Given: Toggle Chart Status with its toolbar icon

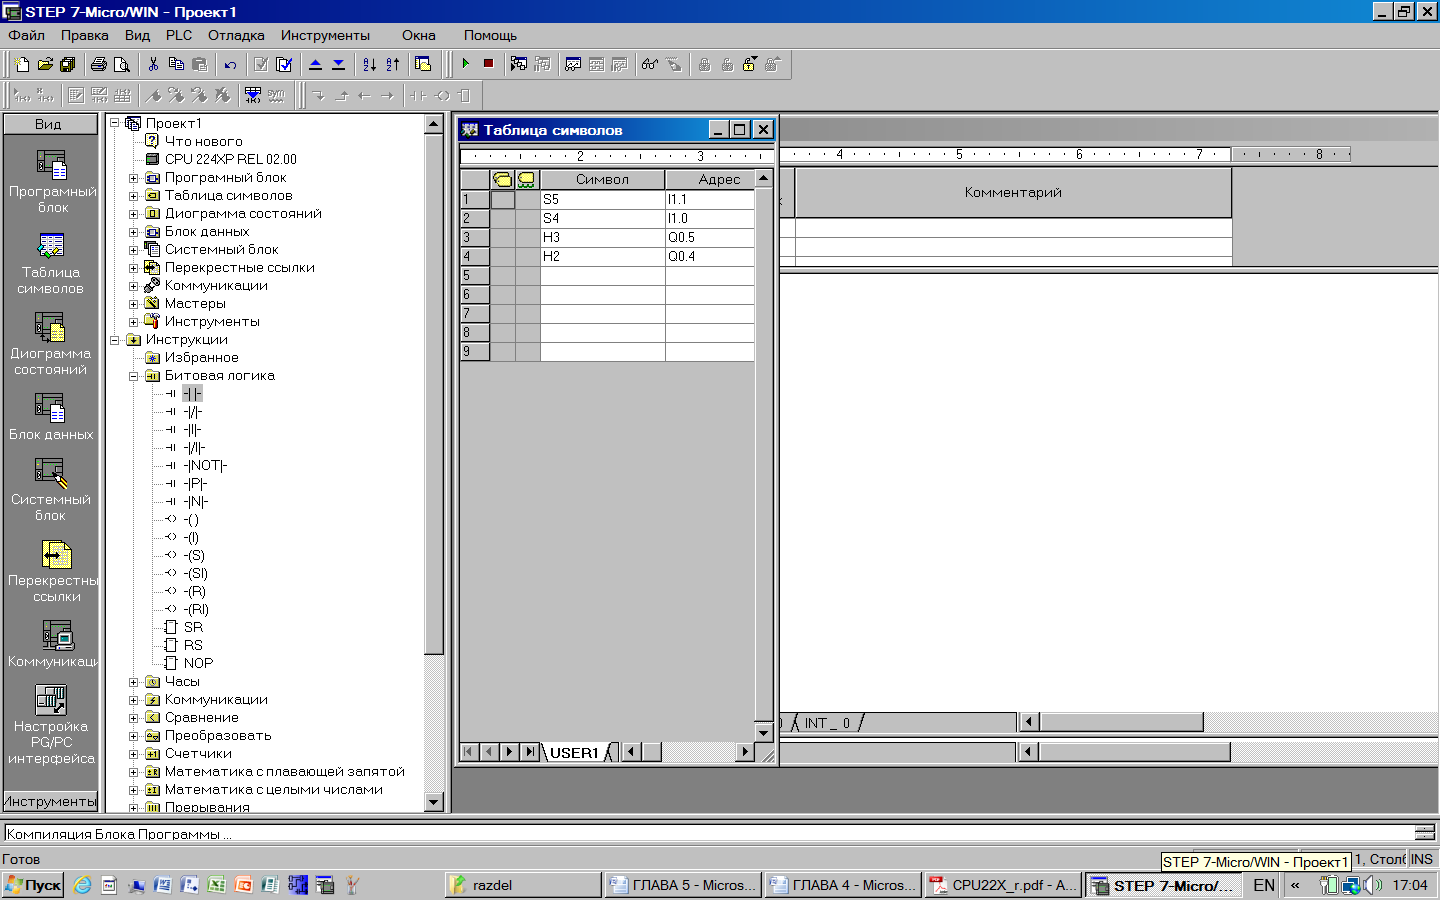Looking at the screenshot, I should tap(573, 64).
